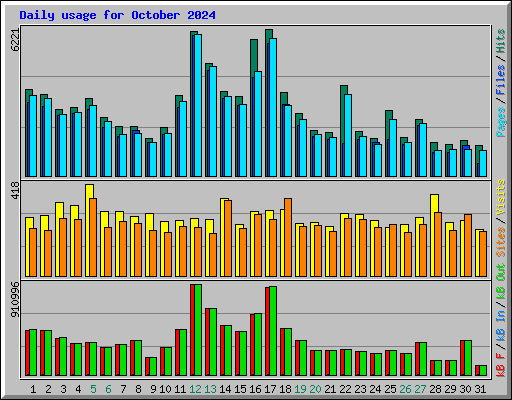Click the green kB Out bar for day 31
Viewport: 512px width, 400px height.
coord(483,371)
